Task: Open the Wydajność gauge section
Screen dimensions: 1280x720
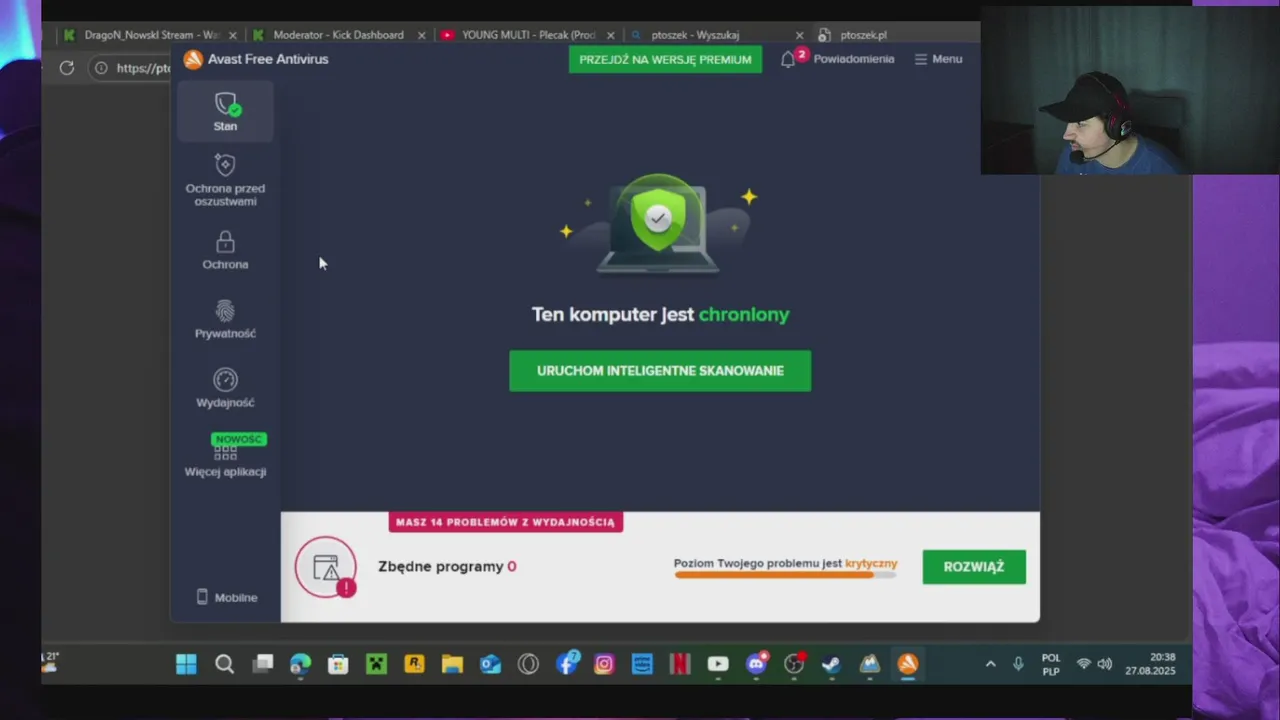Action: click(225, 388)
